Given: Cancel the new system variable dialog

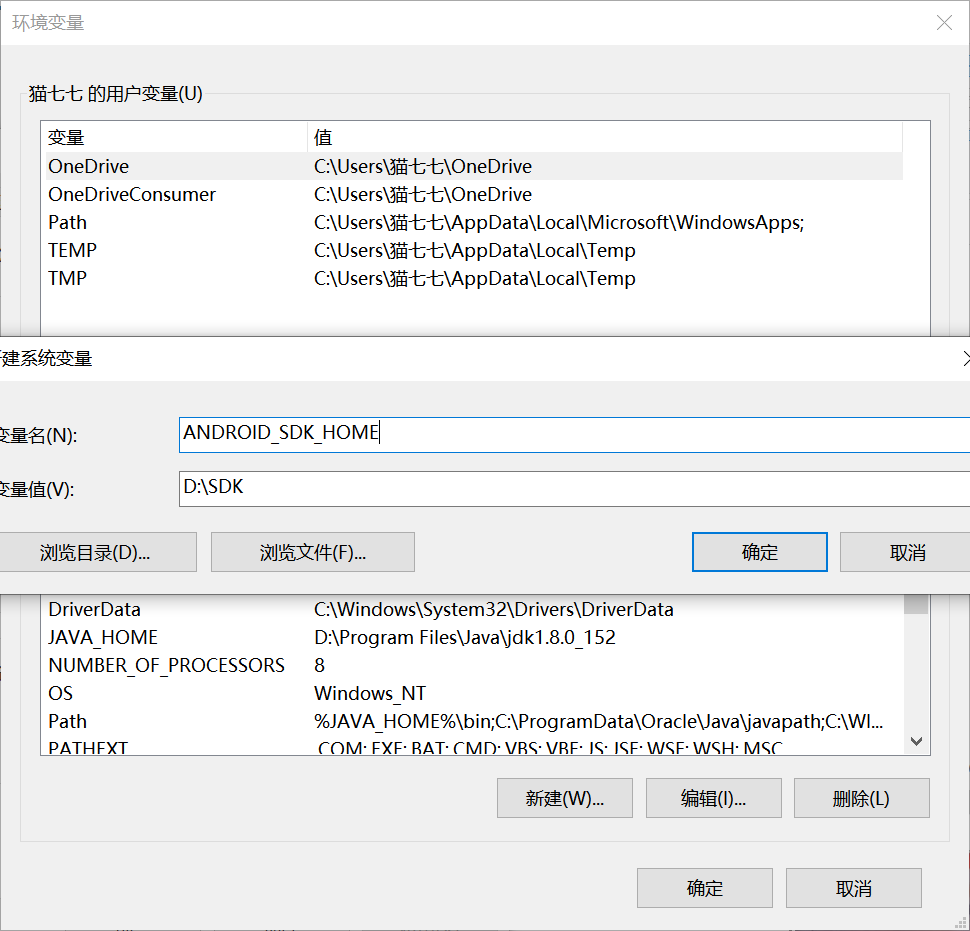Looking at the screenshot, I should [x=906, y=552].
